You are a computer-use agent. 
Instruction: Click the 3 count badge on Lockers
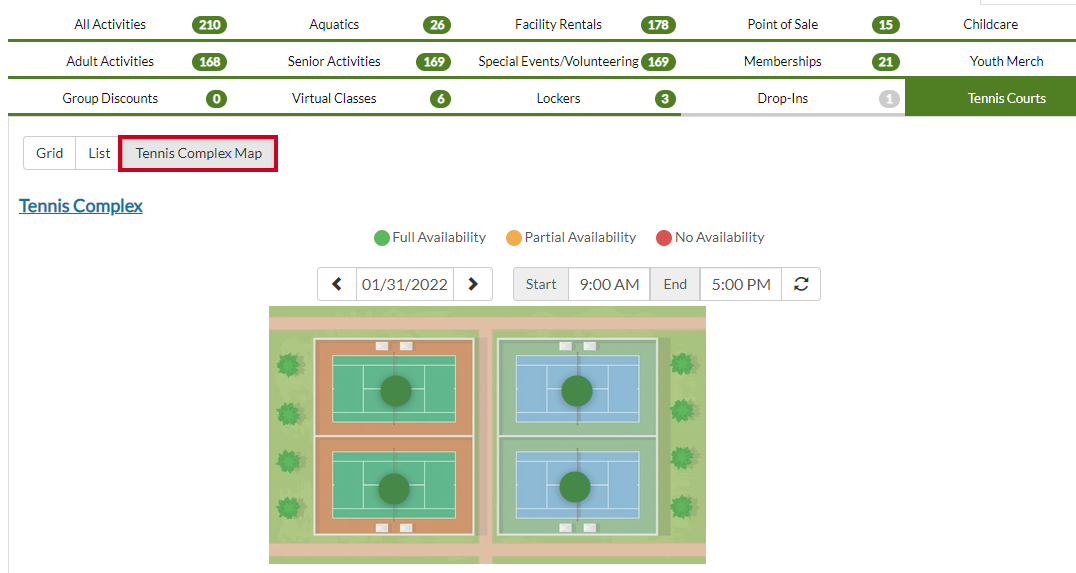click(x=665, y=100)
